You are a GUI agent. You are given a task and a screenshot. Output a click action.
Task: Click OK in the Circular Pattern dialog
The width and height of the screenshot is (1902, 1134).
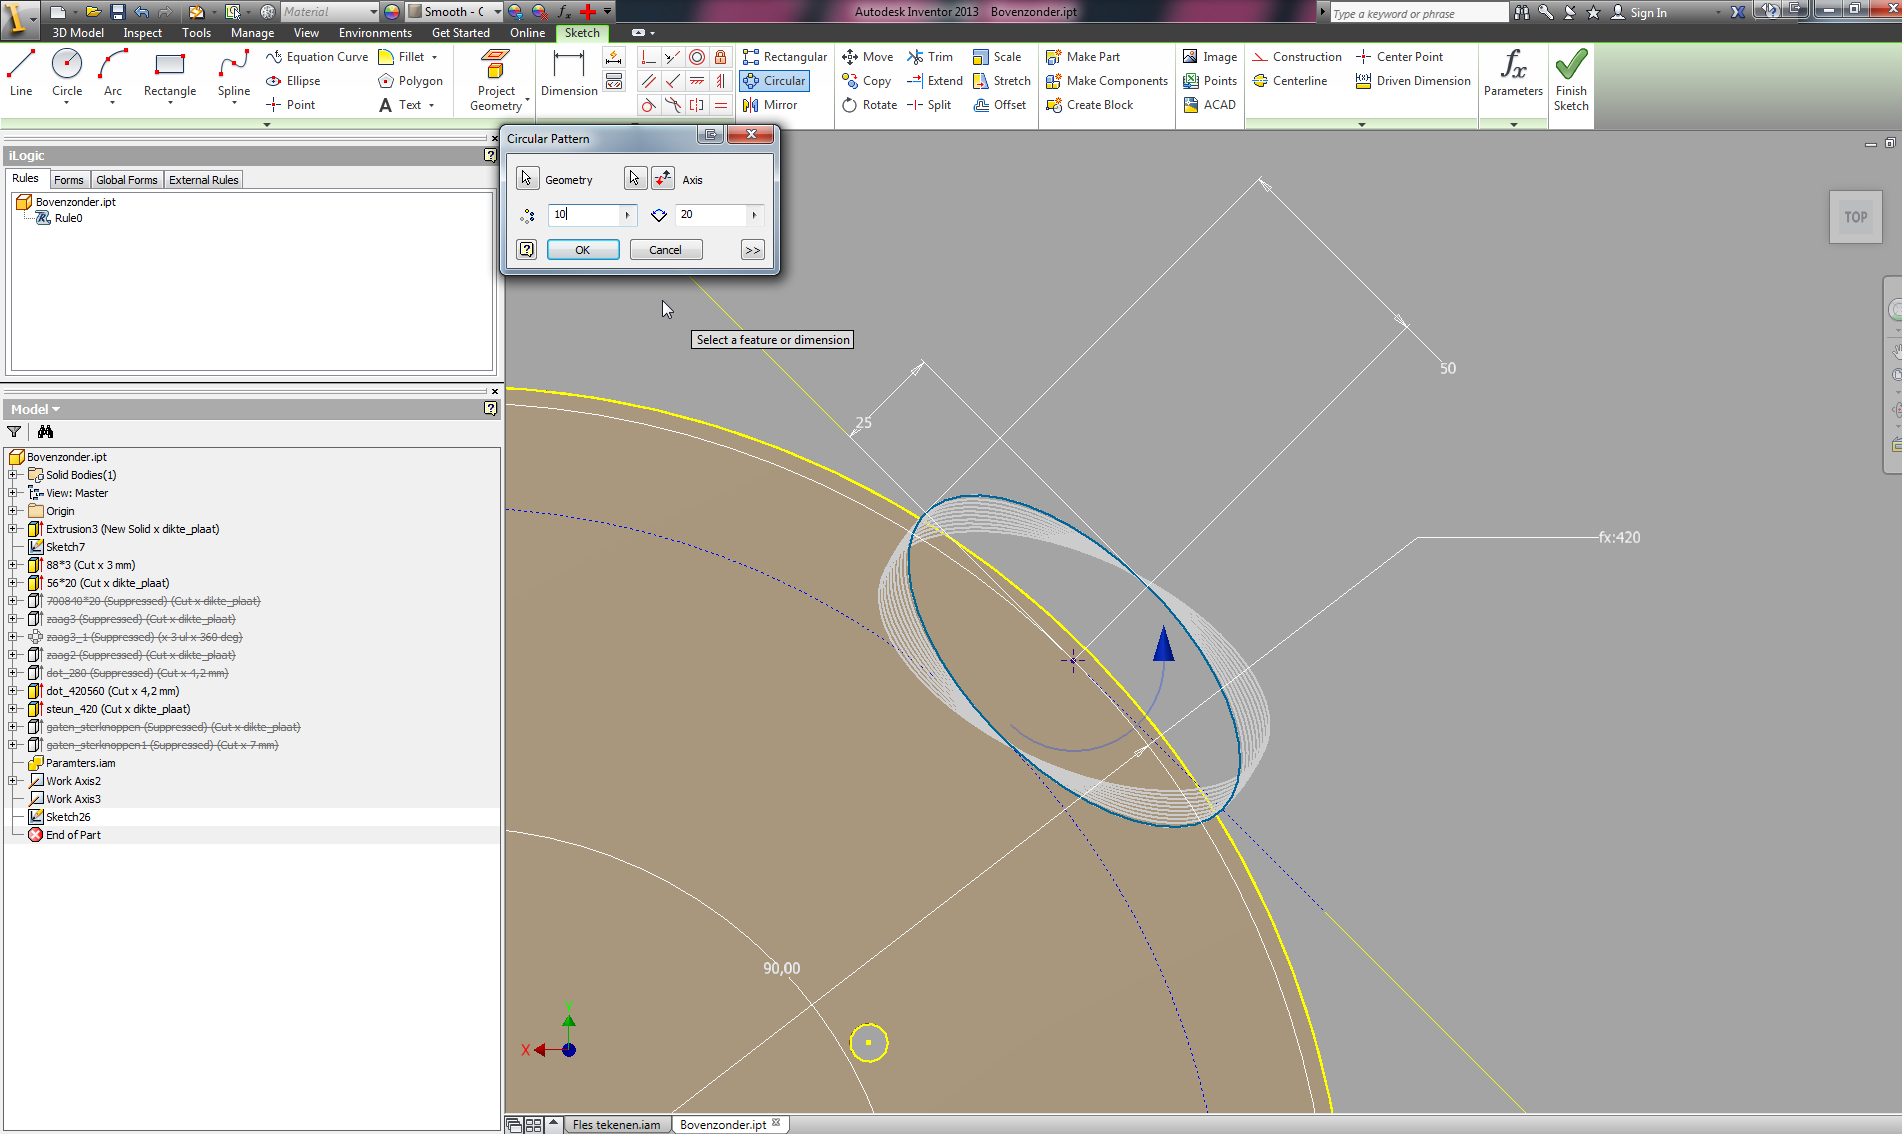click(583, 249)
